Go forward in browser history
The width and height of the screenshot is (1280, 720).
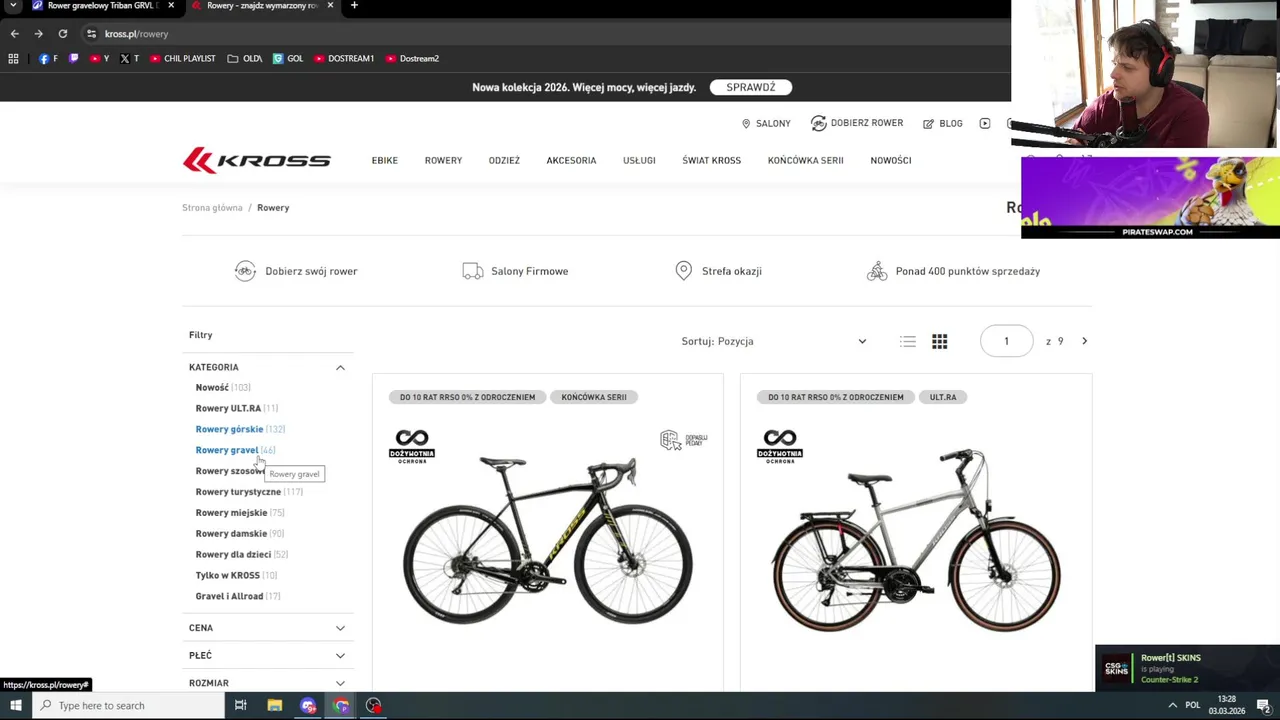38,34
